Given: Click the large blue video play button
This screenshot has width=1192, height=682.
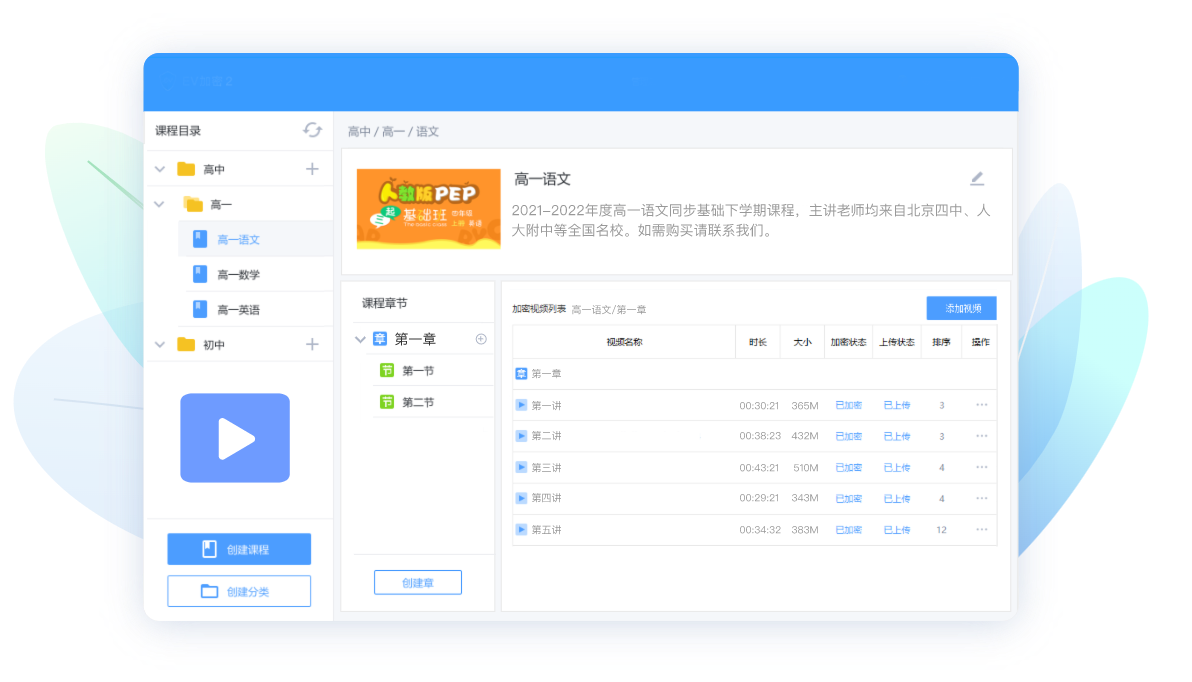Looking at the screenshot, I should coord(235,438).
